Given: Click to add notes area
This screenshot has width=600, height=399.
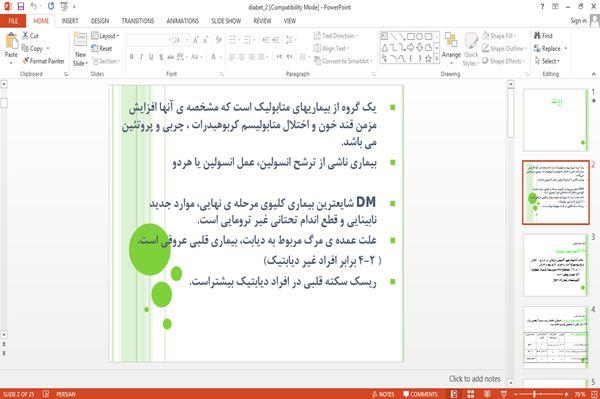Looking at the screenshot, I should (x=474, y=379).
